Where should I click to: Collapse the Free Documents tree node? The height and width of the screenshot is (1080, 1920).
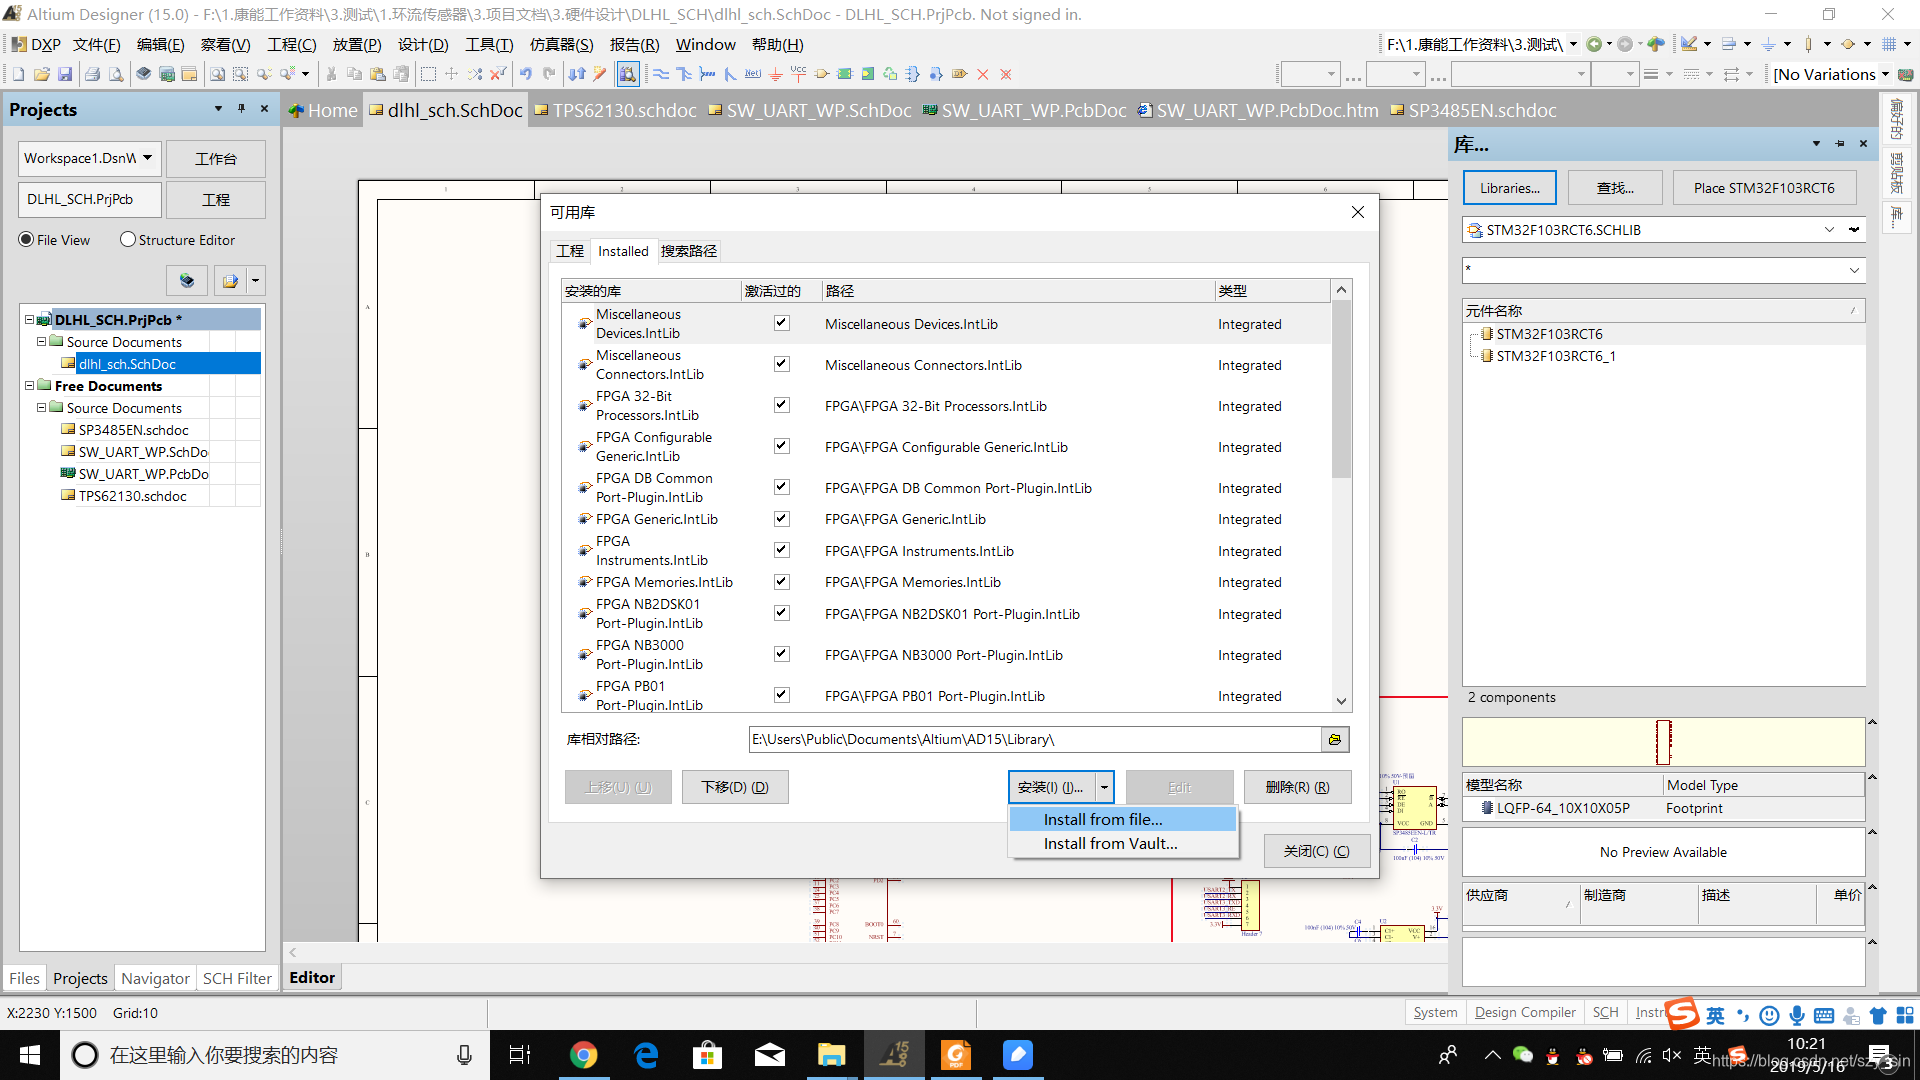[x=30, y=386]
